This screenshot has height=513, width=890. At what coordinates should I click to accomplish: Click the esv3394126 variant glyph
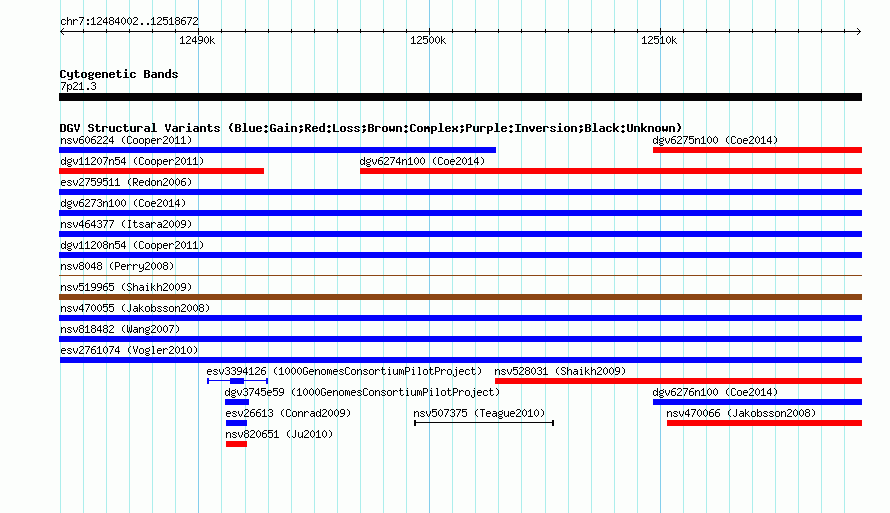pos(237,381)
